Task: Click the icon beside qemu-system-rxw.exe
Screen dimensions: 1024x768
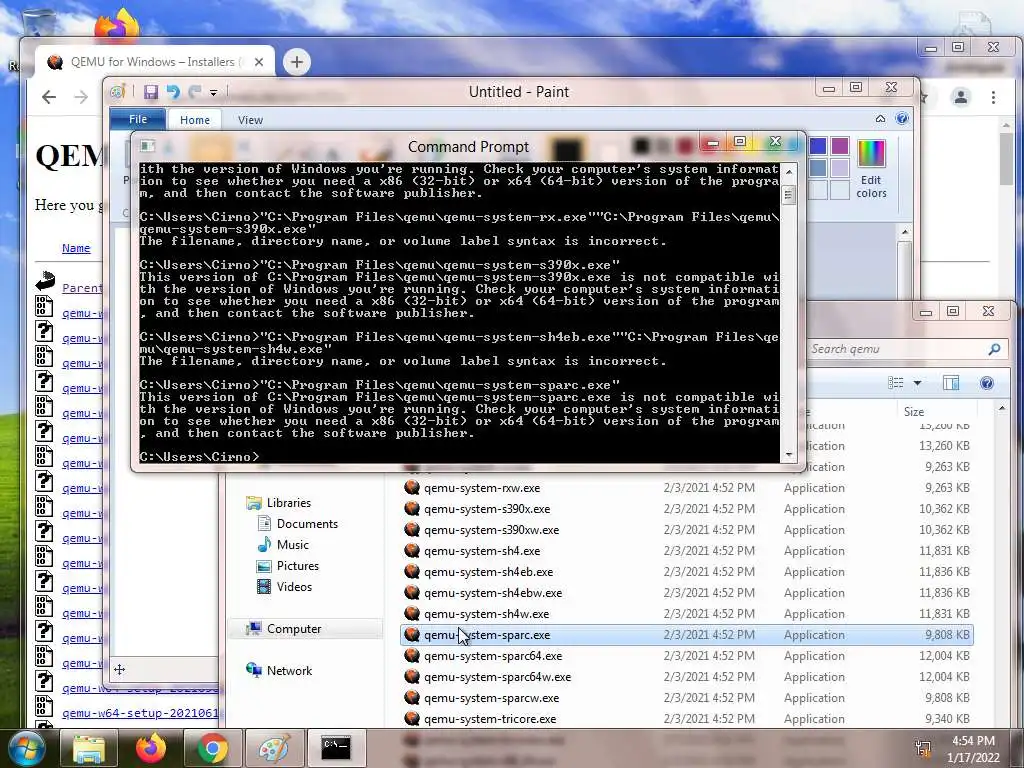Action: pyautogui.click(x=411, y=488)
